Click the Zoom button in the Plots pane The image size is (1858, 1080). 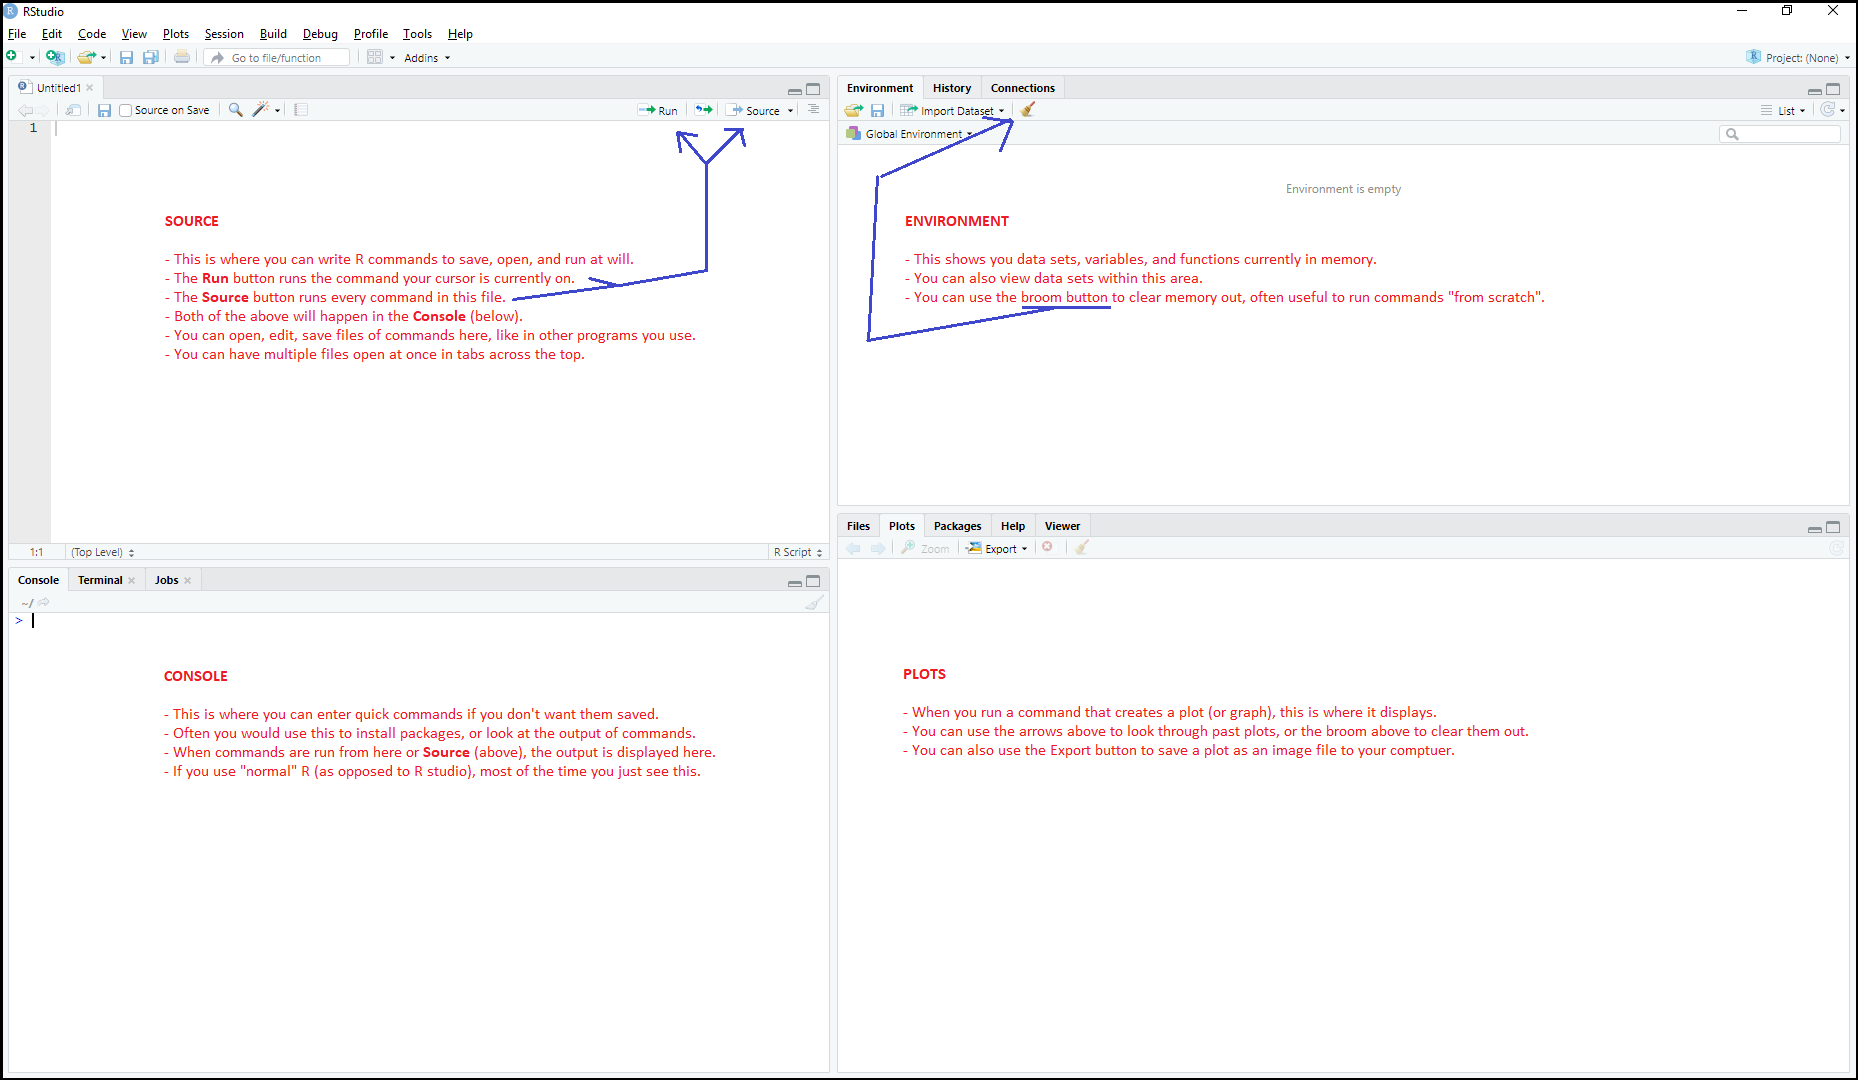[x=925, y=548]
